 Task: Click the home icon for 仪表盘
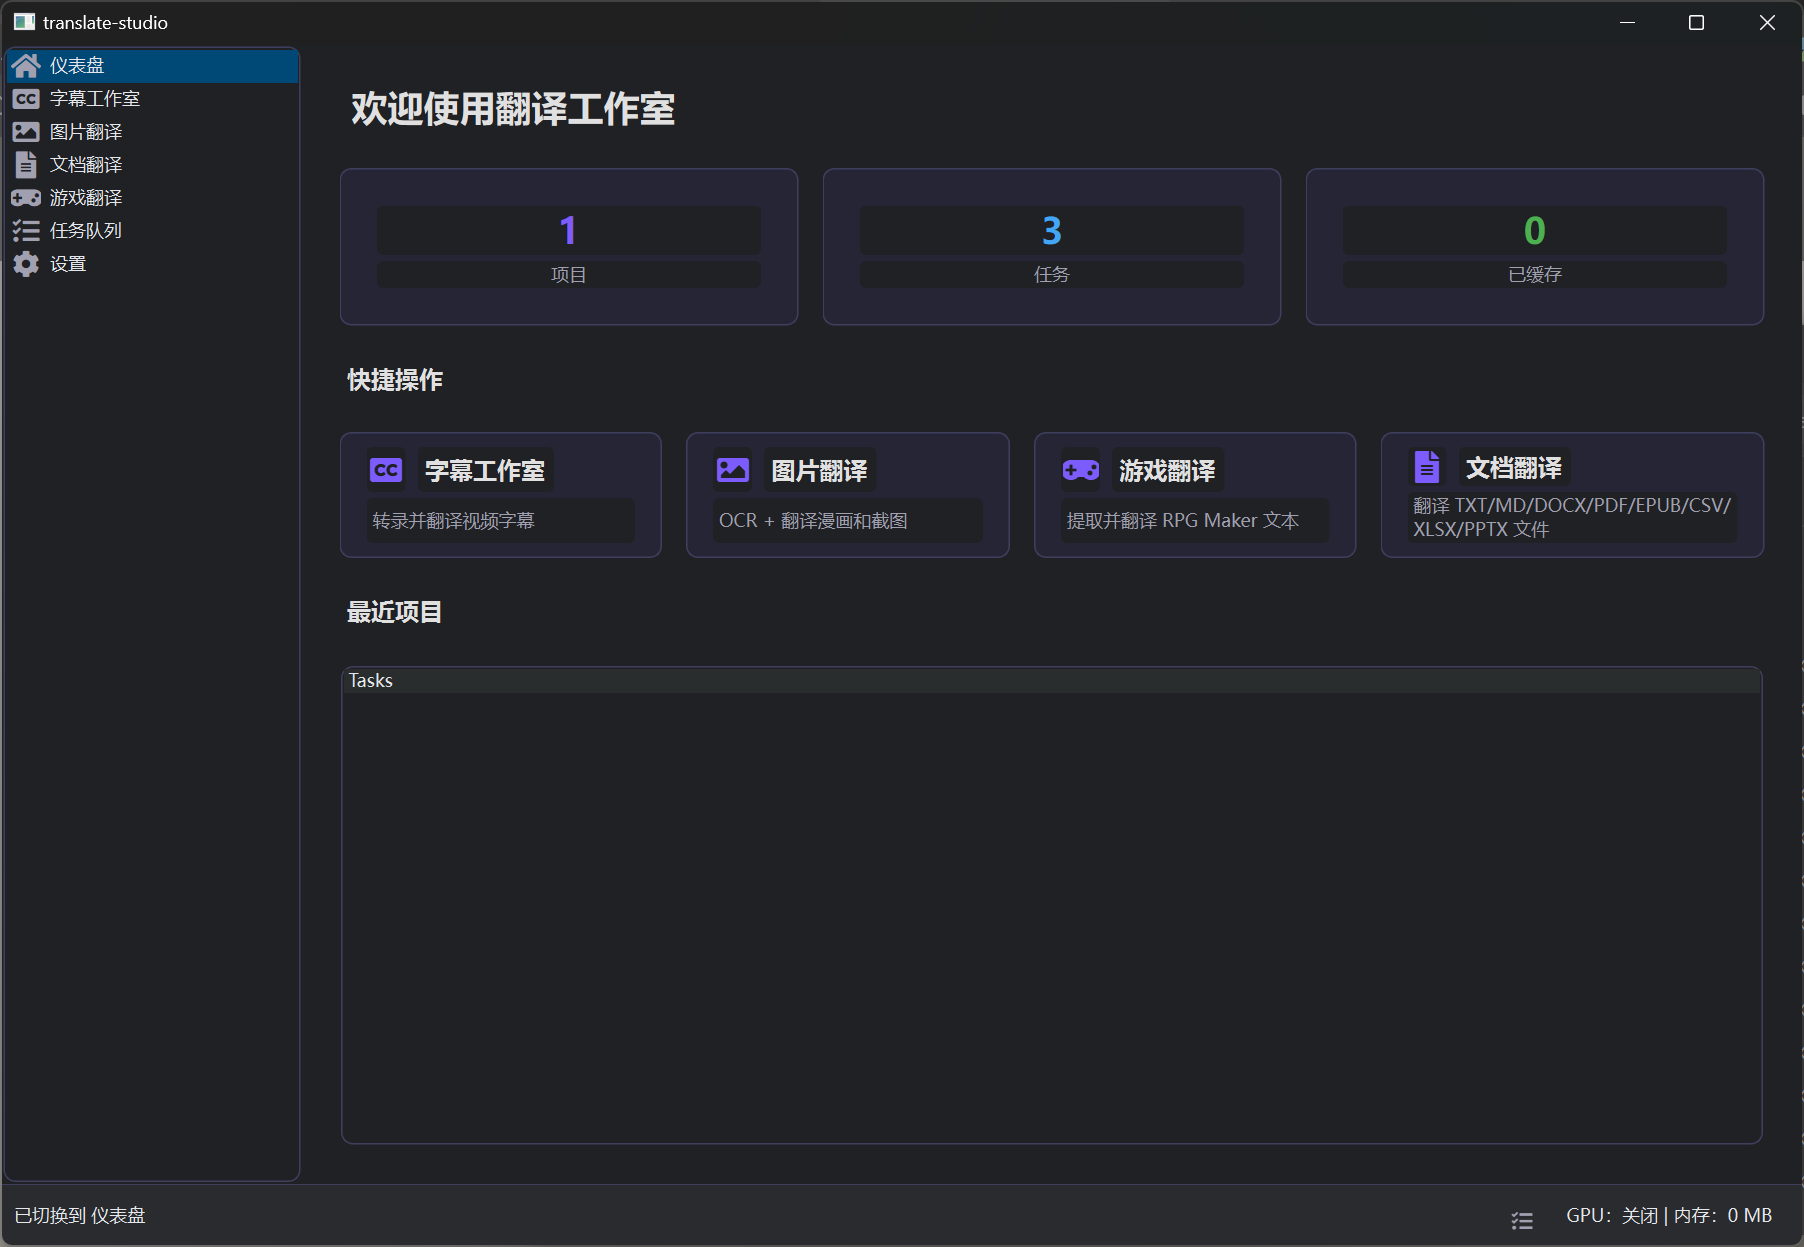(26, 65)
